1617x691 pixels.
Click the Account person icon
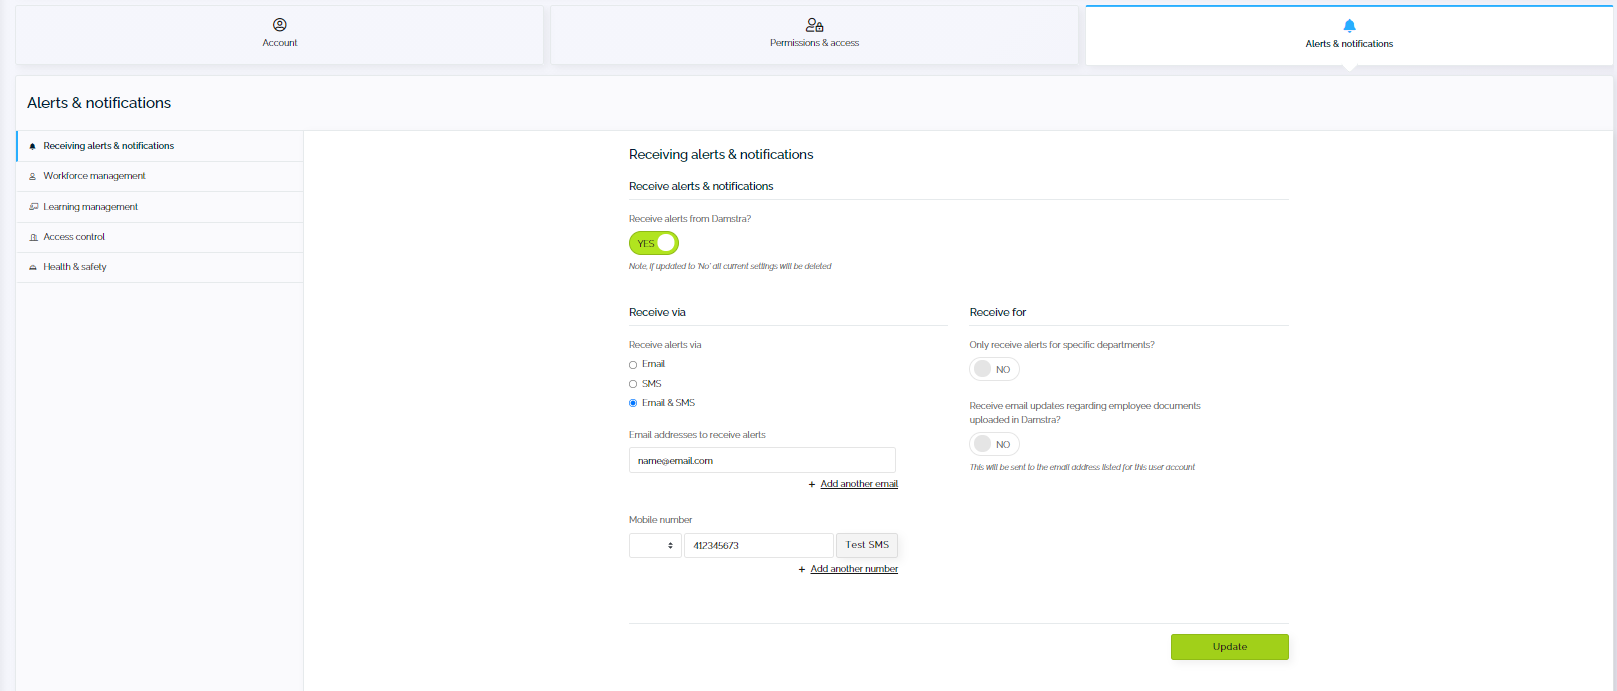[x=280, y=25]
